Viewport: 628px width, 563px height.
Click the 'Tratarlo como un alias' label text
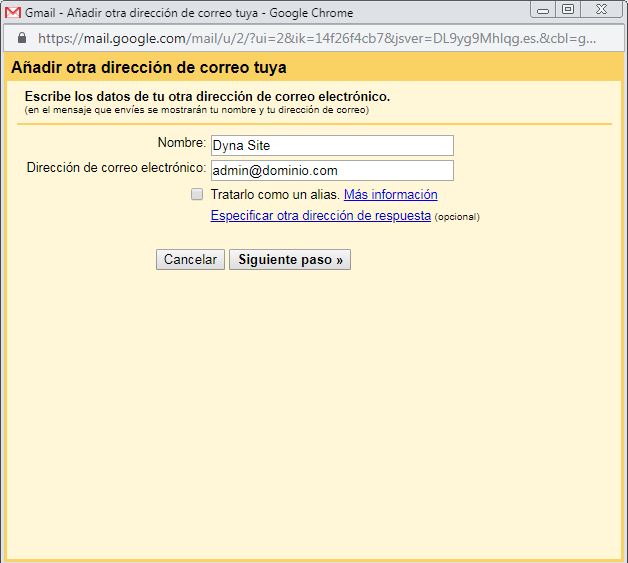click(x=275, y=195)
